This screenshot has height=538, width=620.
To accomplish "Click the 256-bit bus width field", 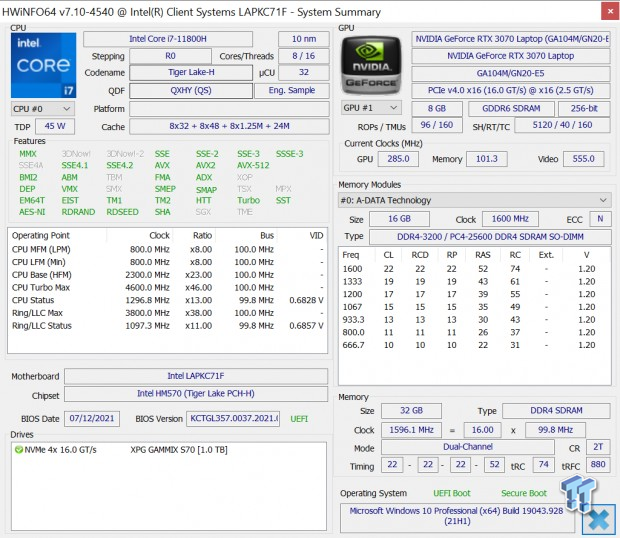I will click(584, 109).
